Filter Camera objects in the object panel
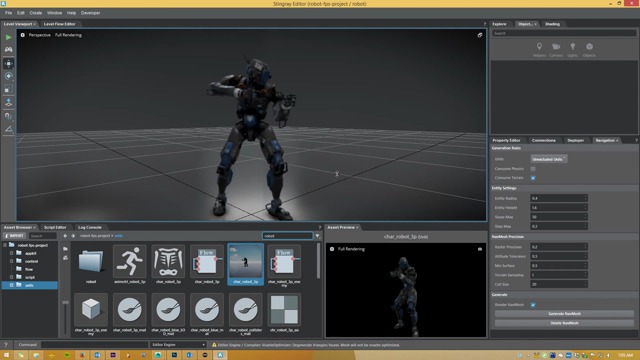 [x=556, y=50]
